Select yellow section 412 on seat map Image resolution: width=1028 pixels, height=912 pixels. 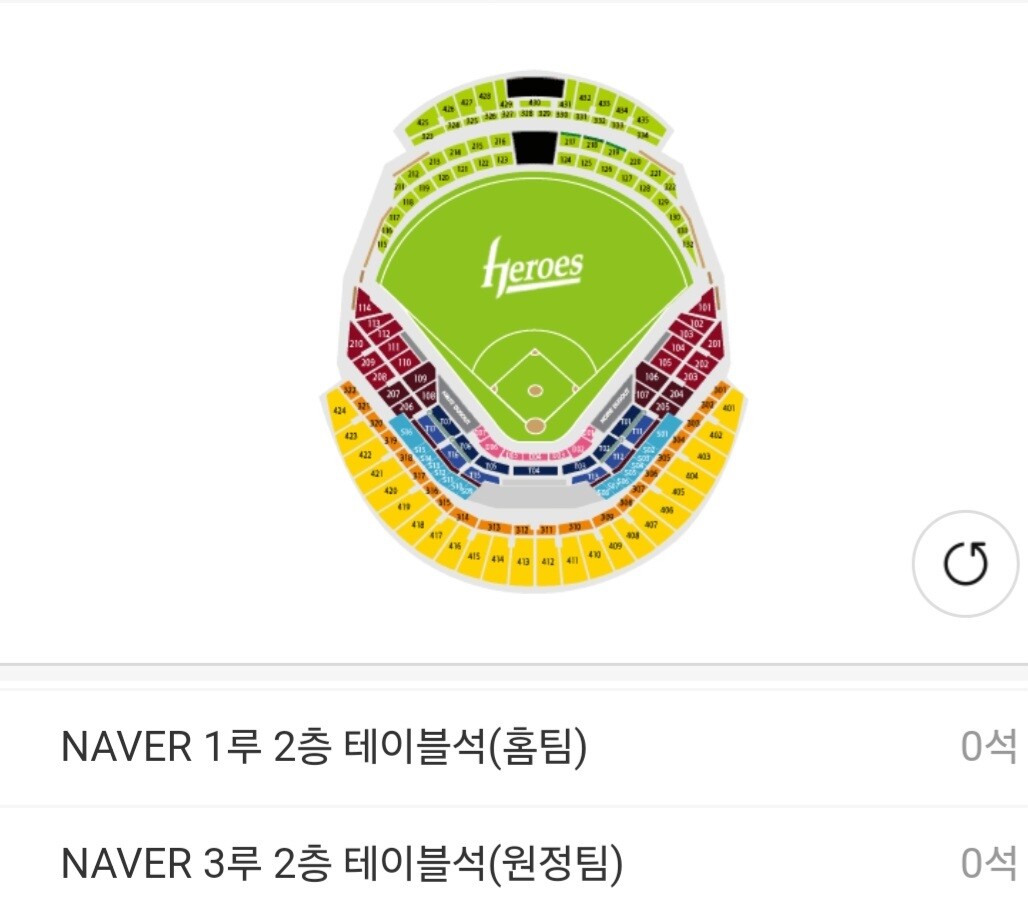tap(547, 561)
